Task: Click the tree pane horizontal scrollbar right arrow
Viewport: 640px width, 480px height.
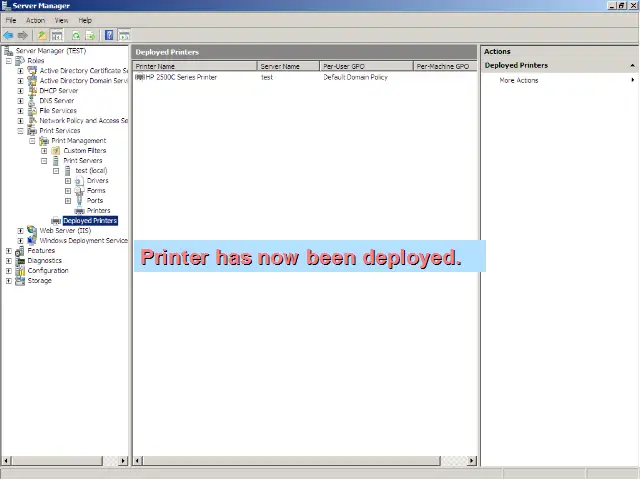Action: 124,461
